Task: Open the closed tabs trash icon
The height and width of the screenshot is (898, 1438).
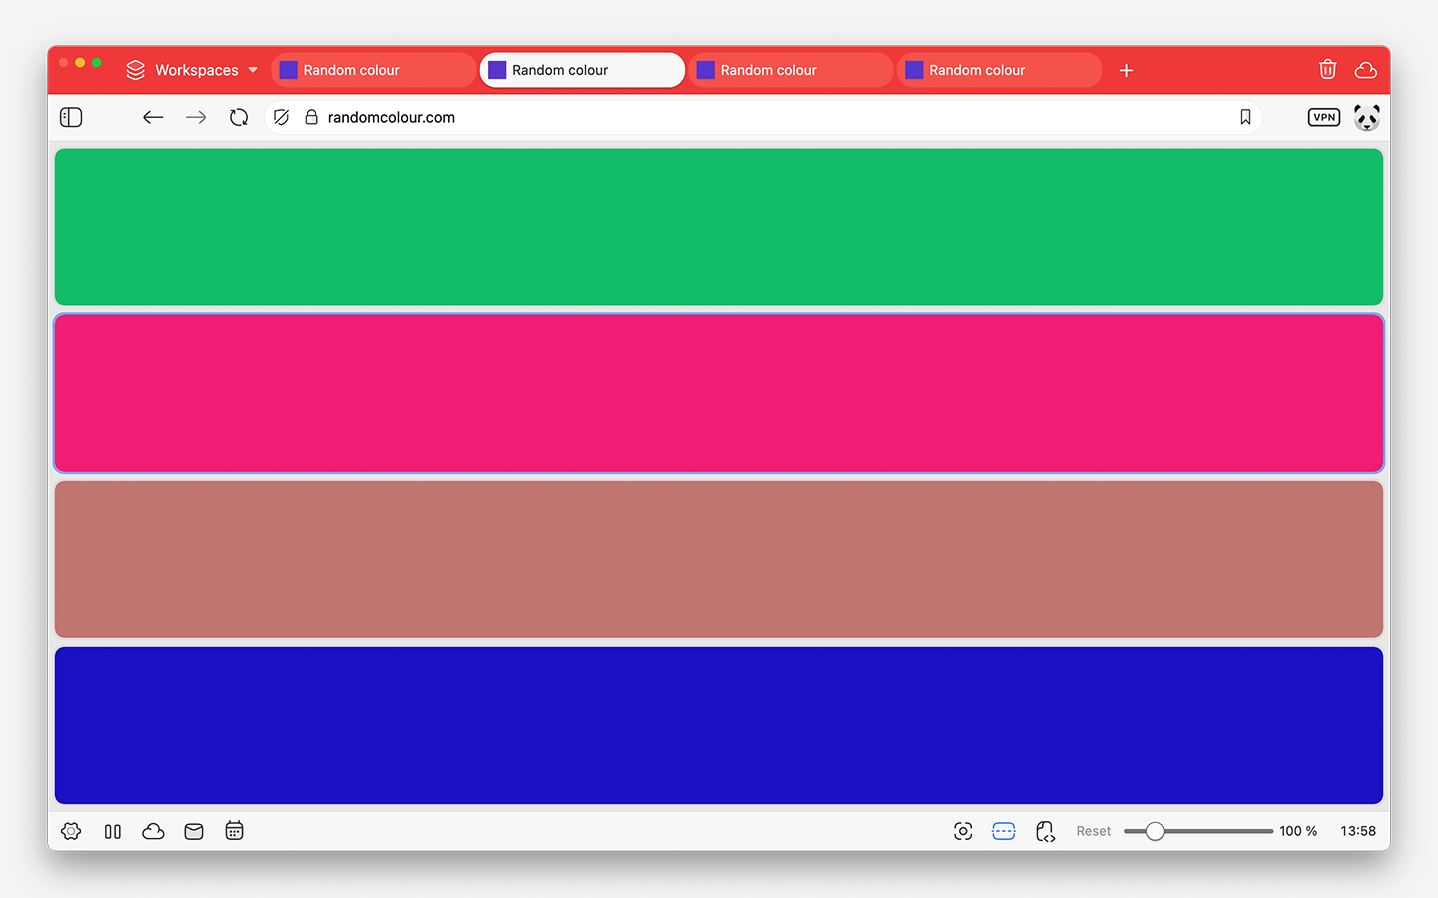Action: pos(1327,69)
